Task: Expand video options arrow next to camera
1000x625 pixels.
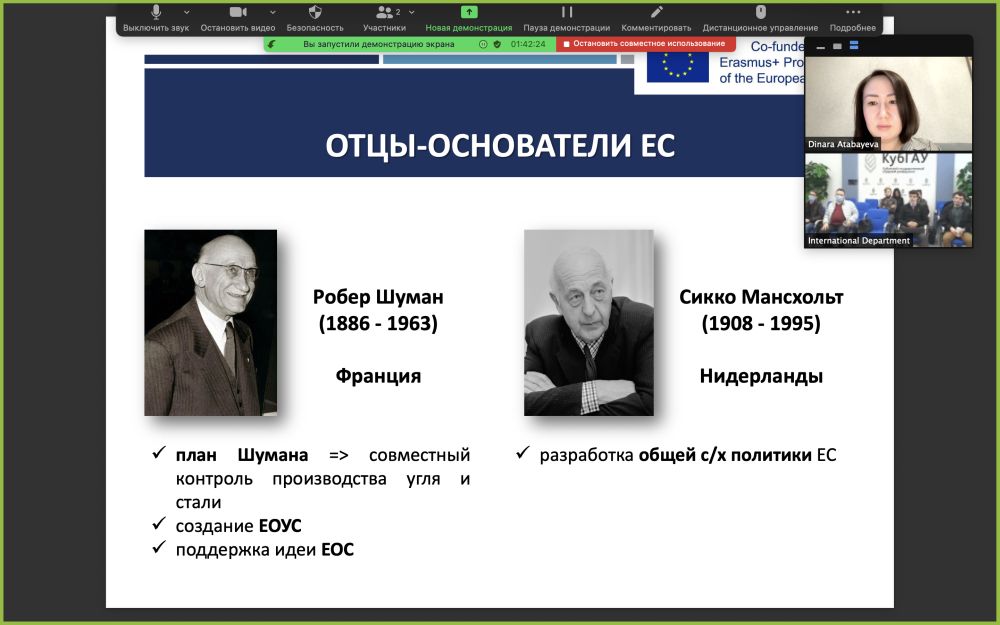Action: click(x=273, y=12)
